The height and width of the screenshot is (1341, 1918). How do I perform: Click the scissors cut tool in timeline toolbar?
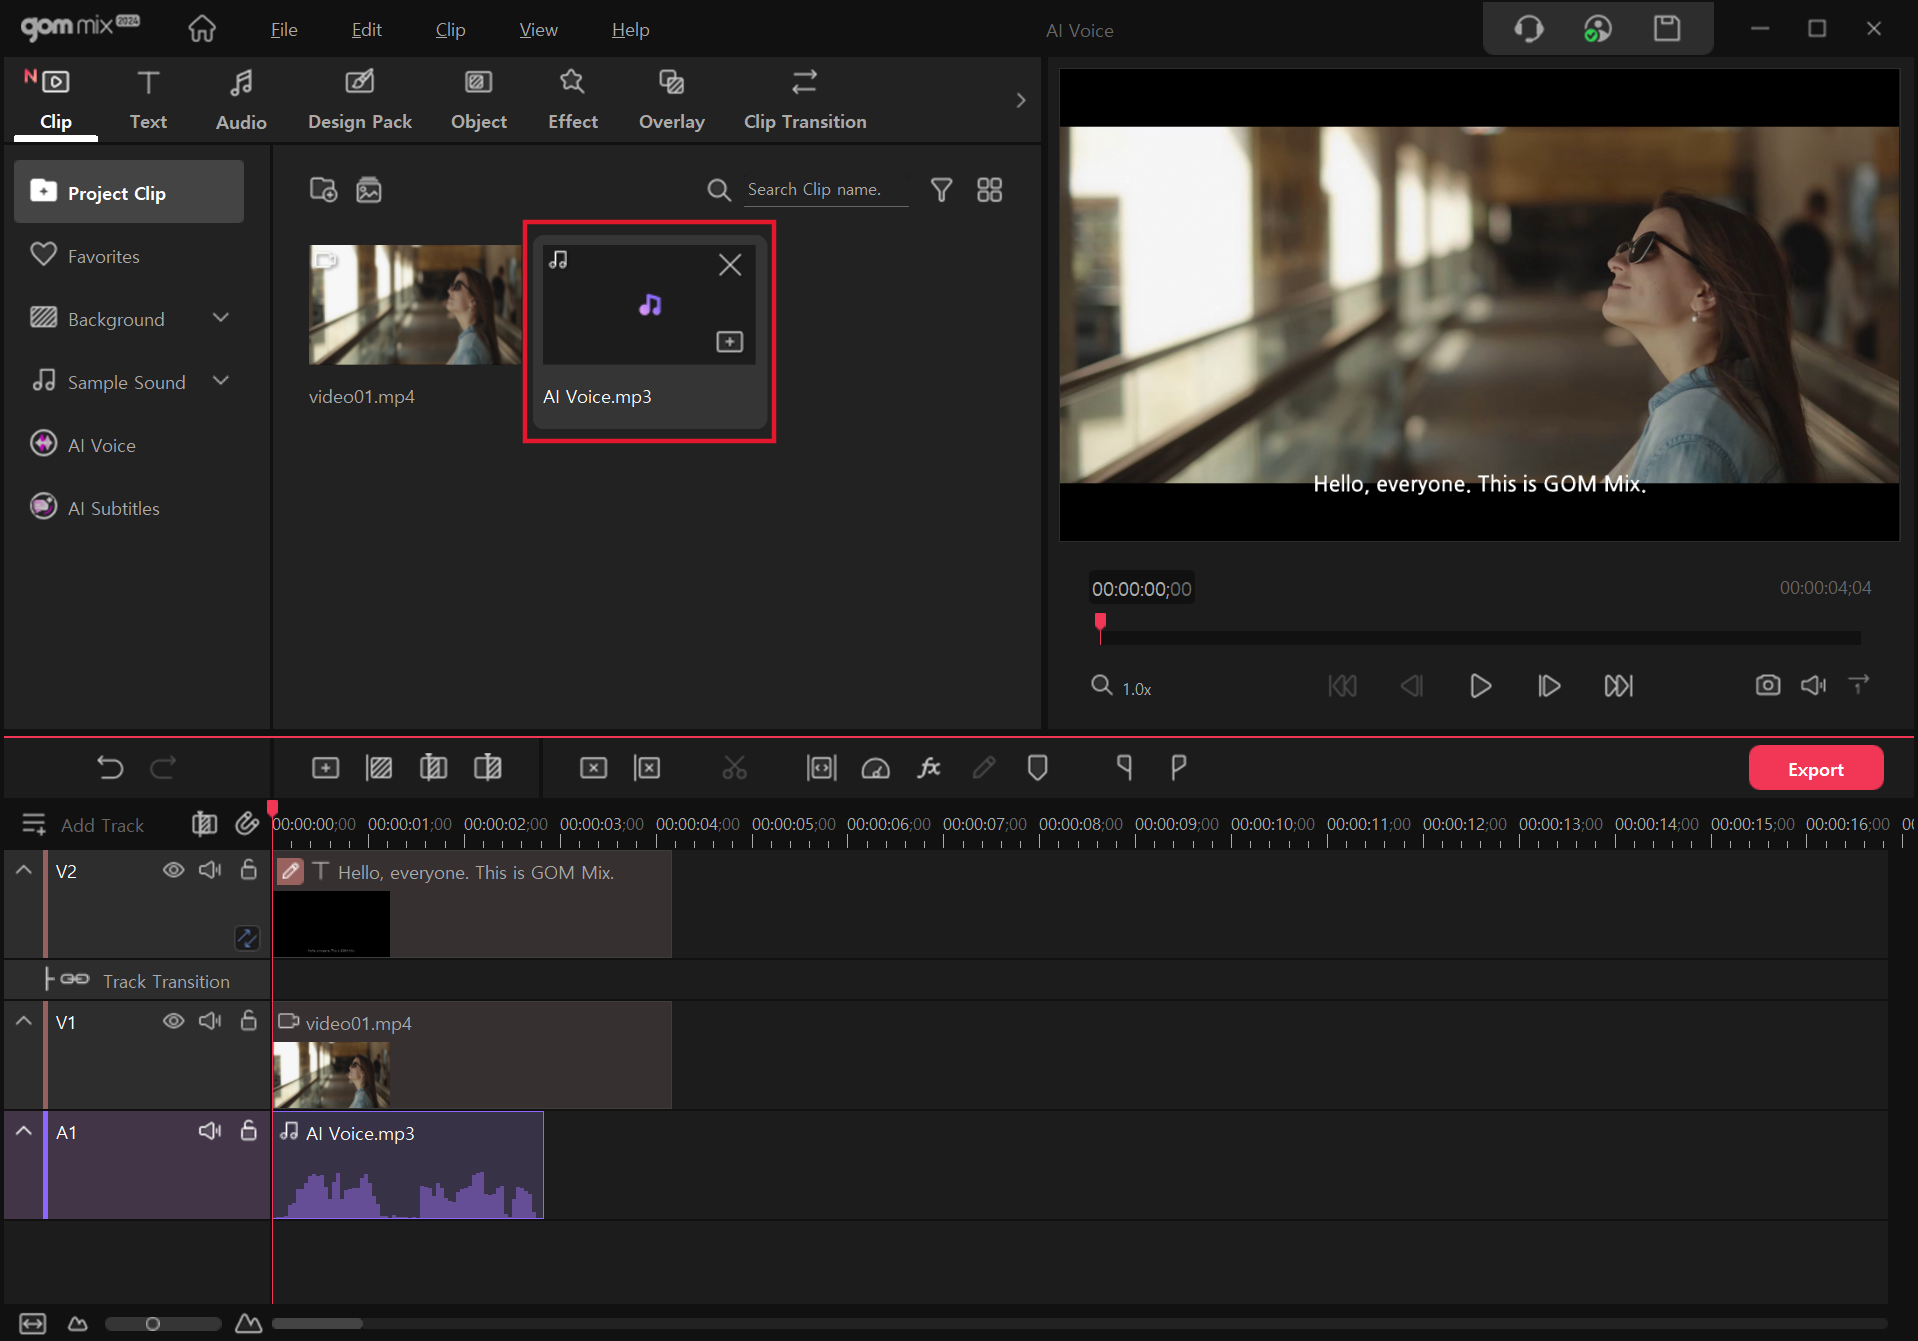[x=734, y=768]
